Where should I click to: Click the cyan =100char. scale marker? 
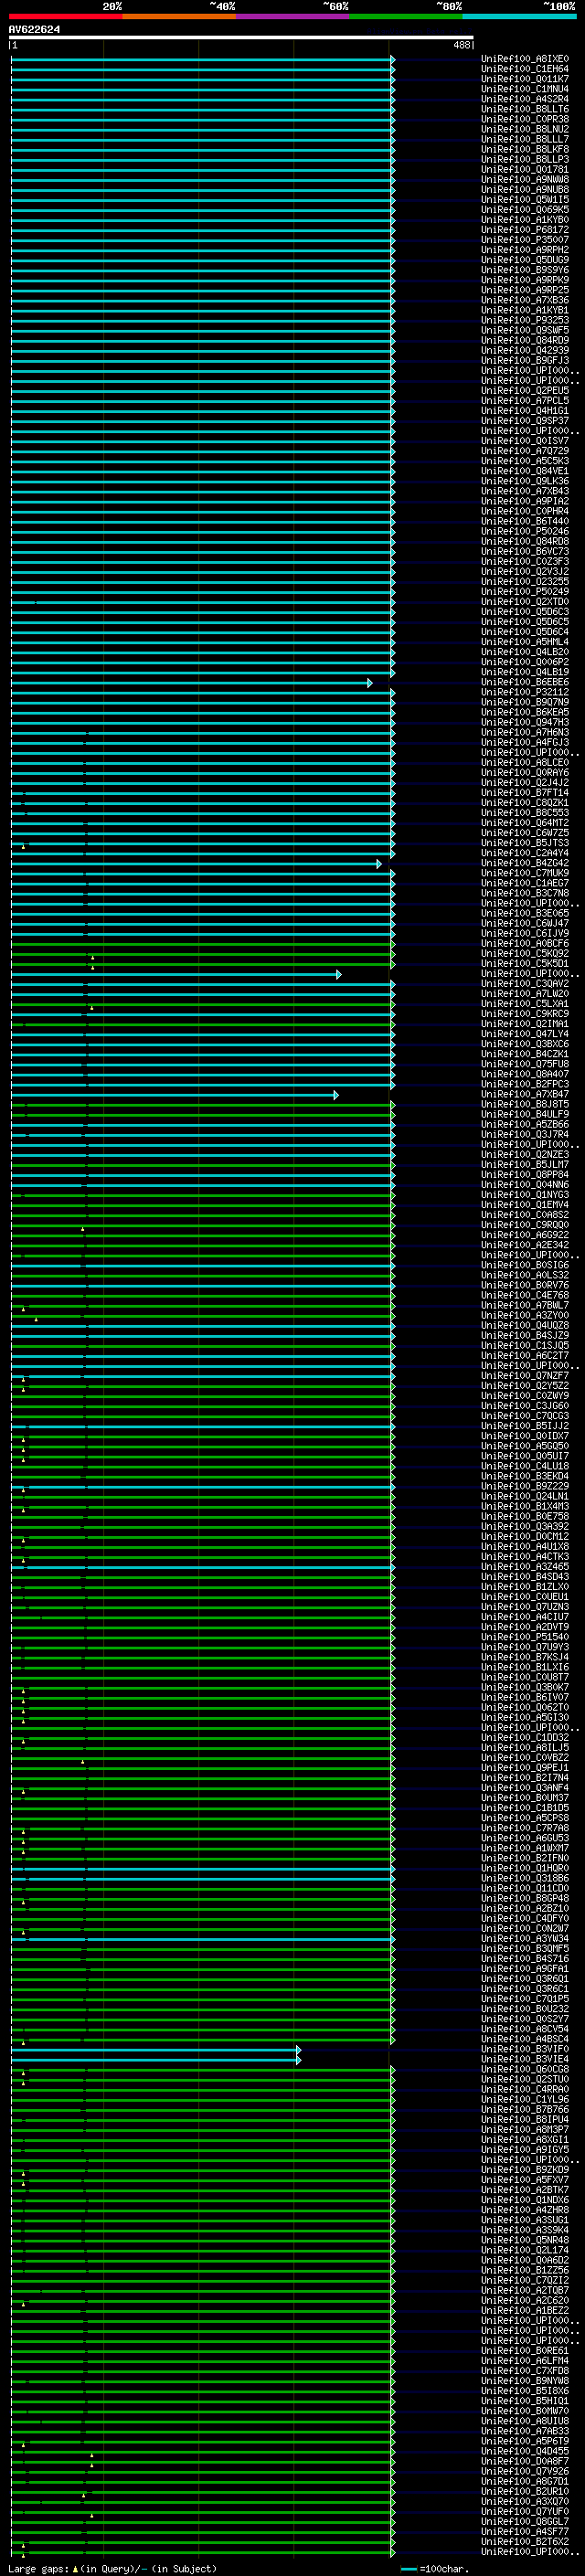pos(408,2569)
